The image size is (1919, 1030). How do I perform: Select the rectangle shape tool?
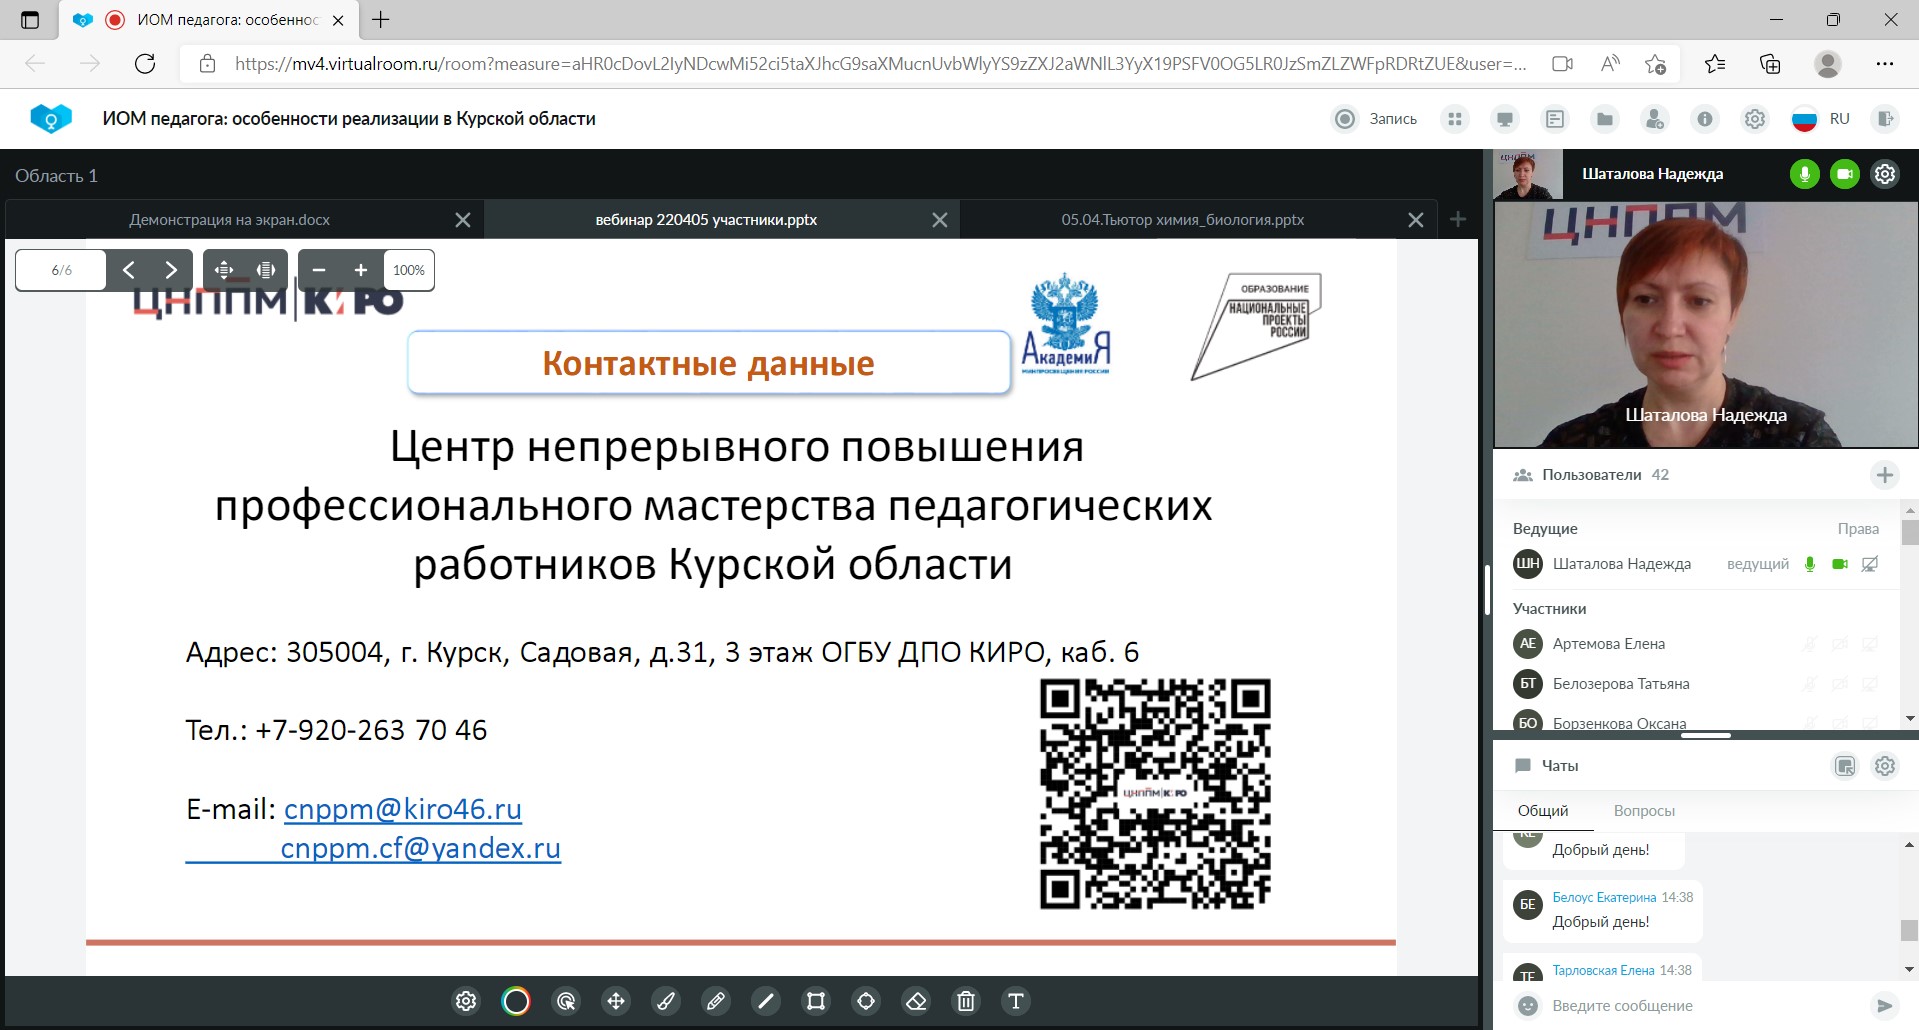coord(816,1001)
